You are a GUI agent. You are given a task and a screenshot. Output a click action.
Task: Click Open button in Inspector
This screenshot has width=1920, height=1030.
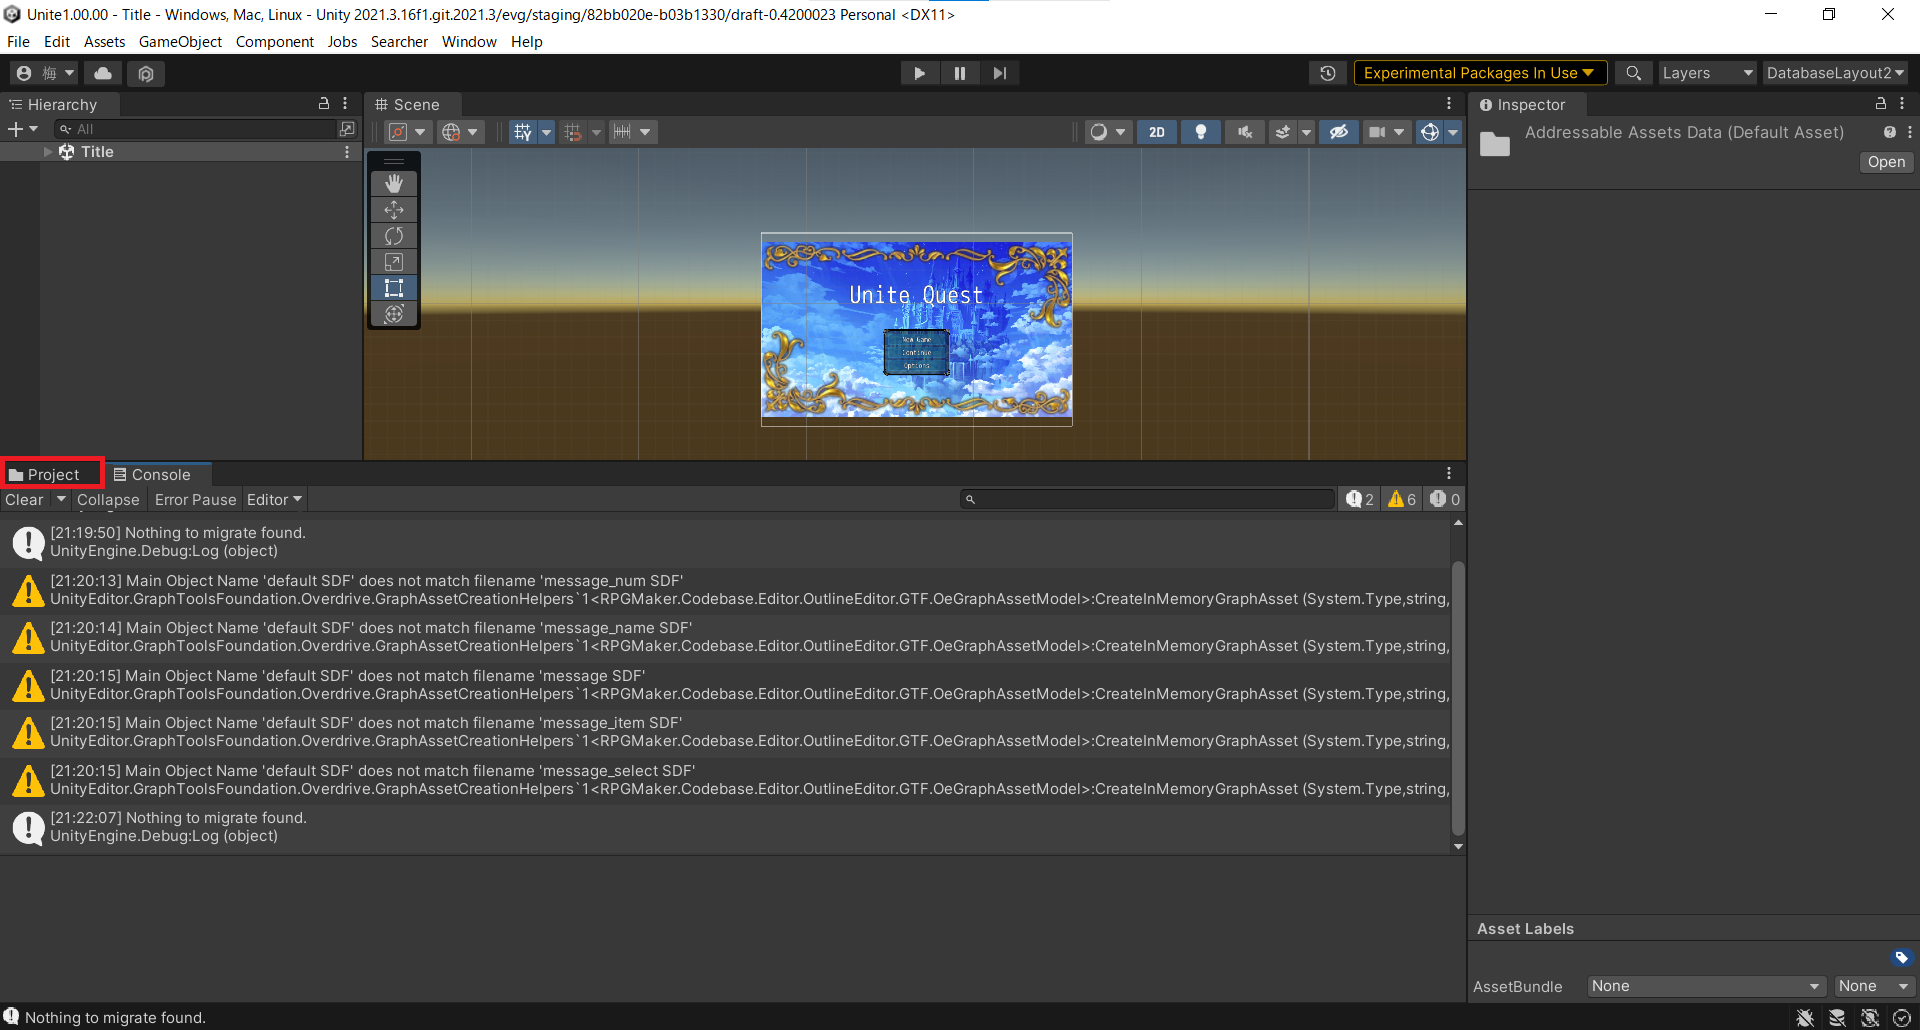1886,162
